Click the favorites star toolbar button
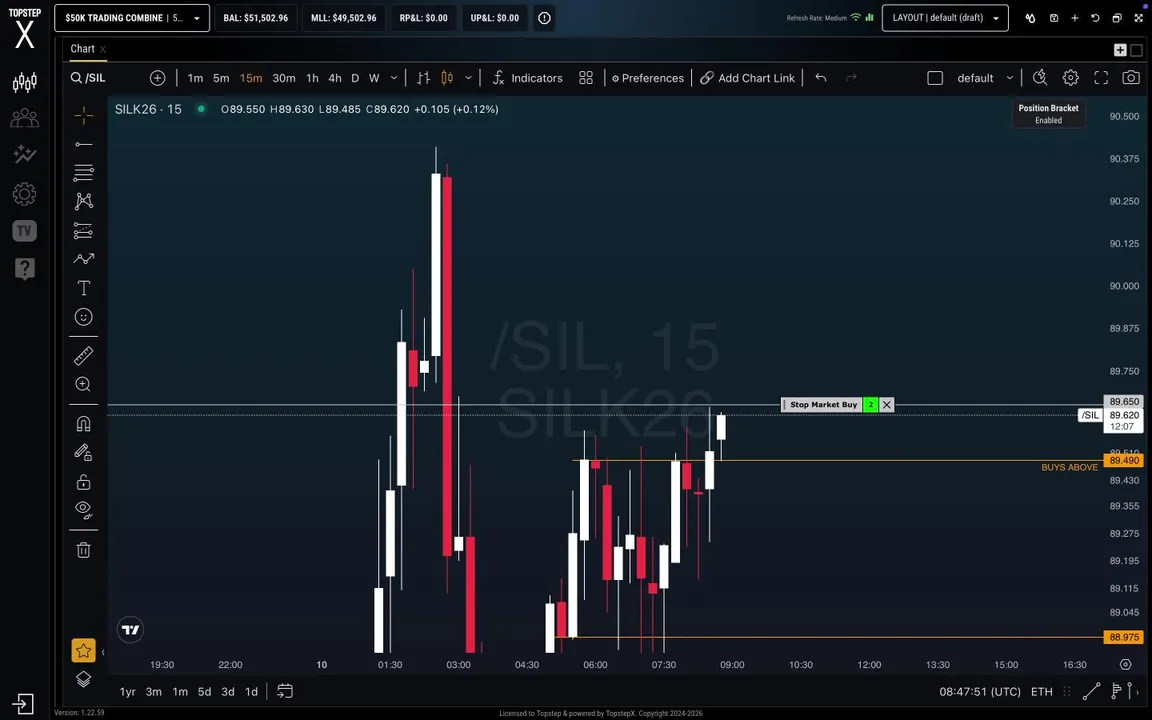 pyautogui.click(x=84, y=650)
